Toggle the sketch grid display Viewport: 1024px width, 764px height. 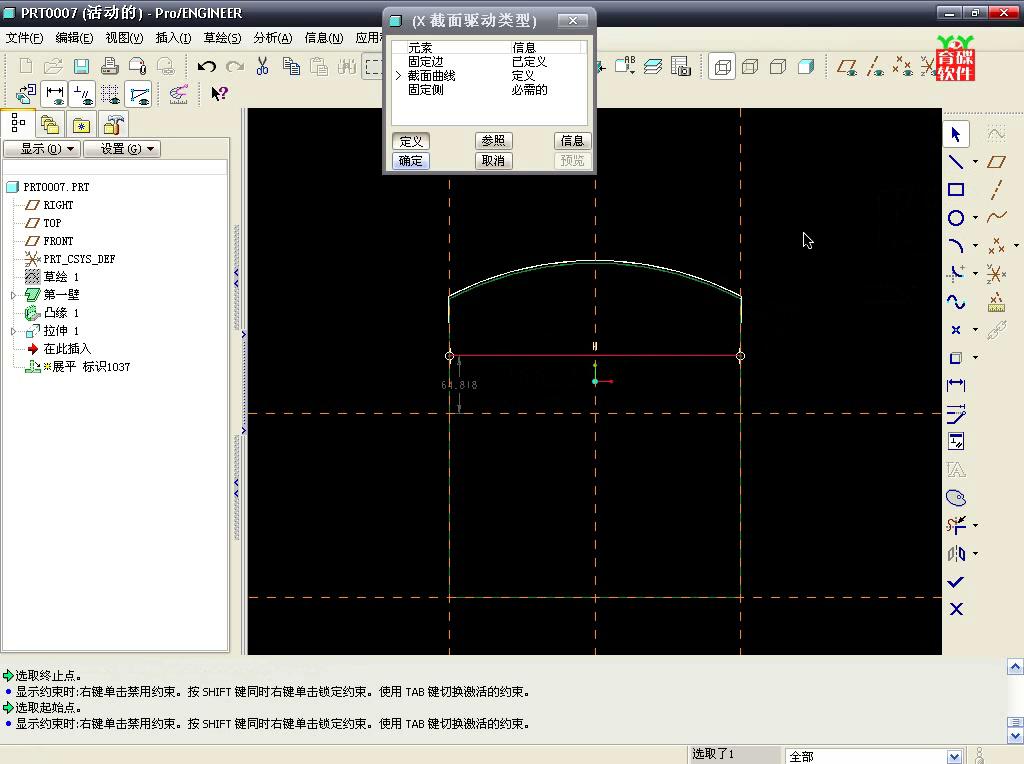[110, 95]
